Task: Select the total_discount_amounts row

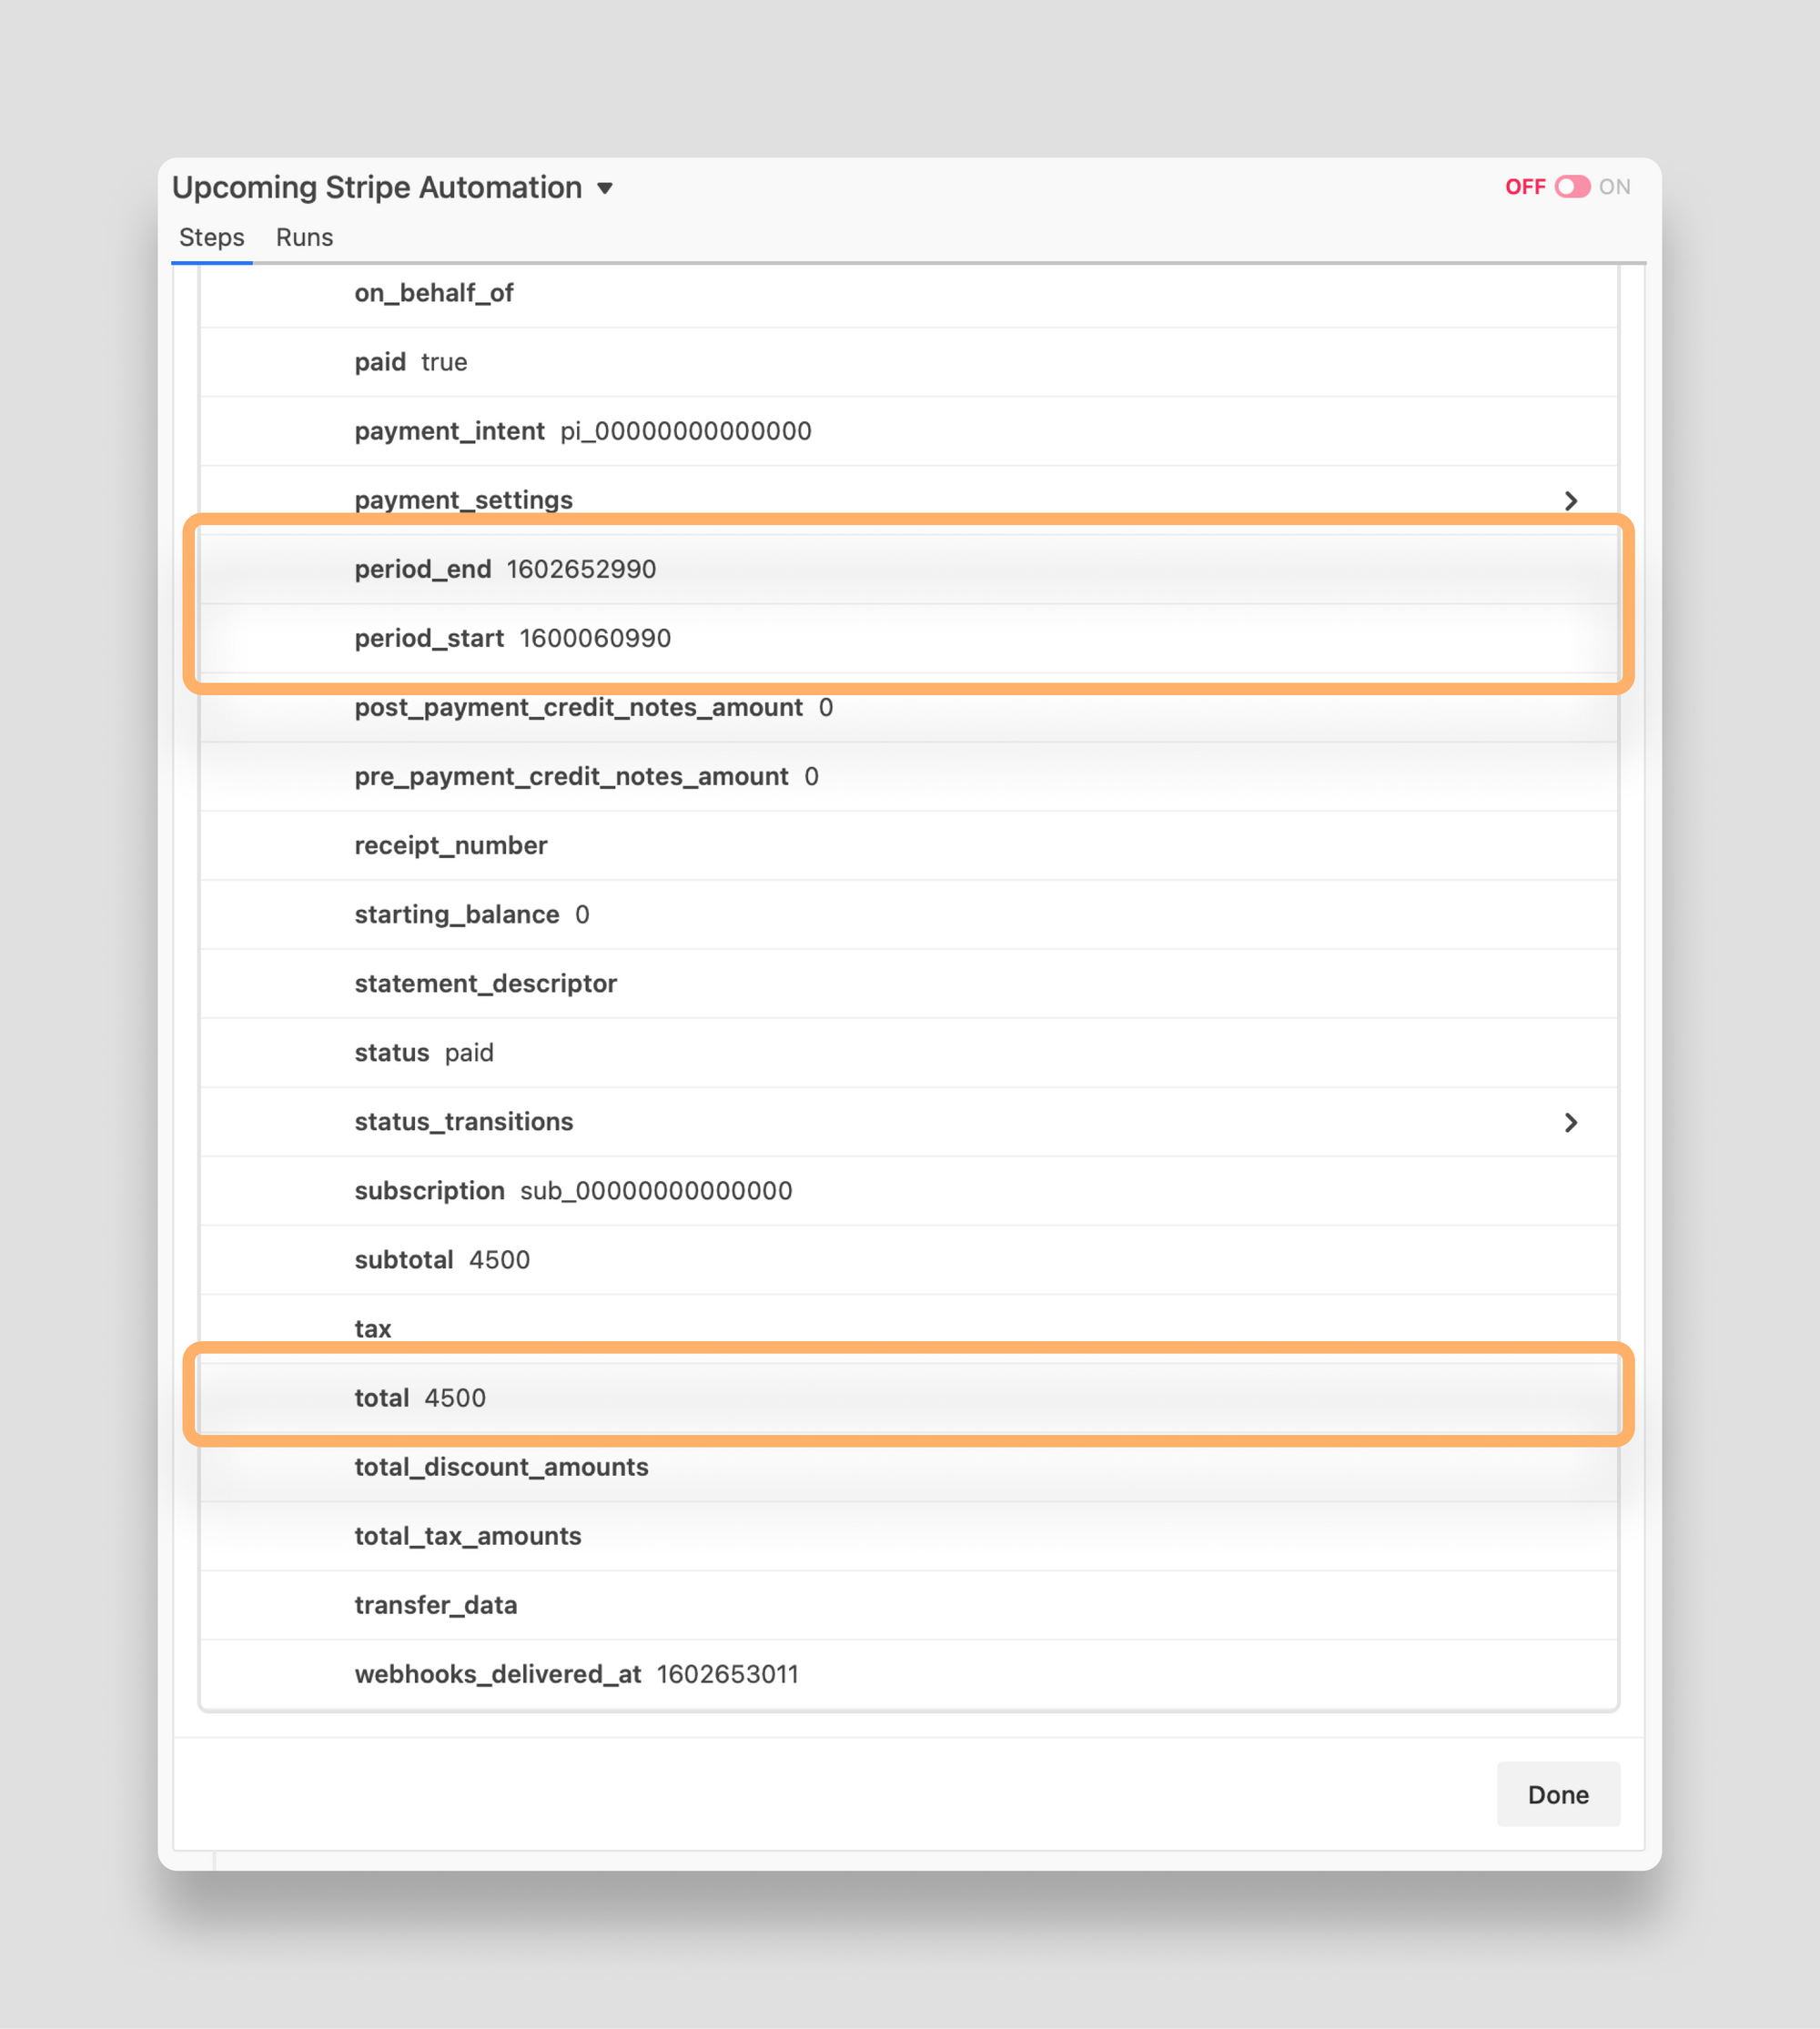Action: [x=900, y=1467]
